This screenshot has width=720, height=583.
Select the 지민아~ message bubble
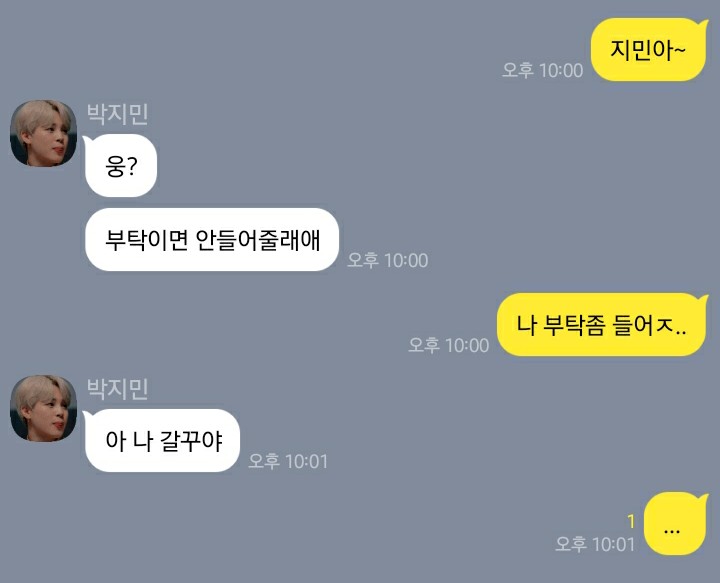pyautogui.click(x=648, y=50)
